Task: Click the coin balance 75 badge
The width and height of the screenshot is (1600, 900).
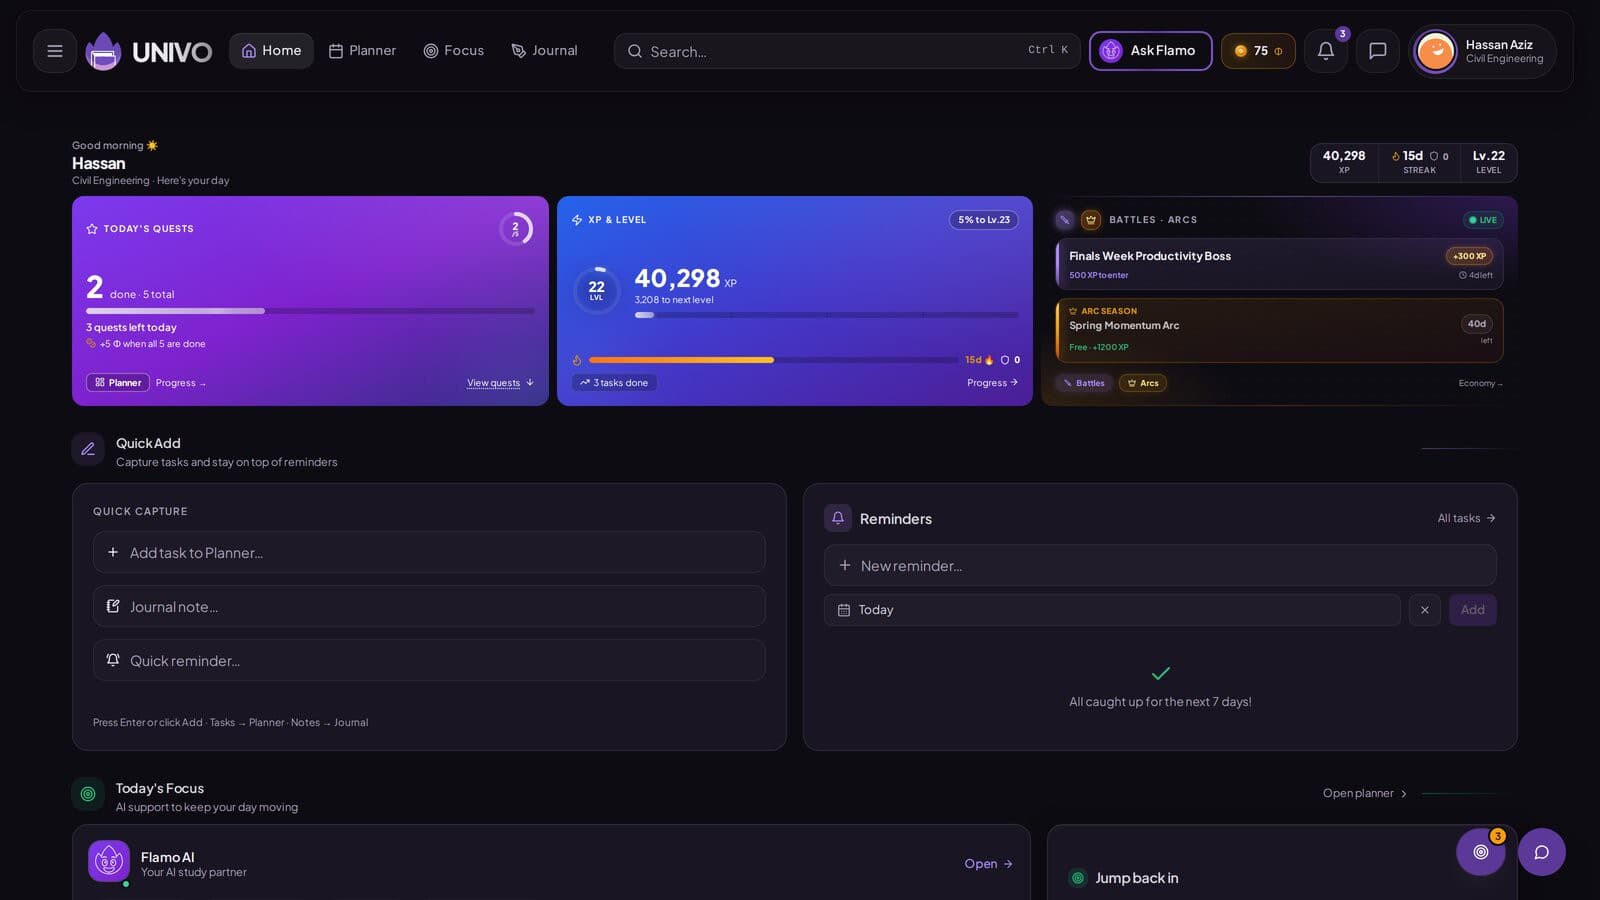Action: 1258,51
